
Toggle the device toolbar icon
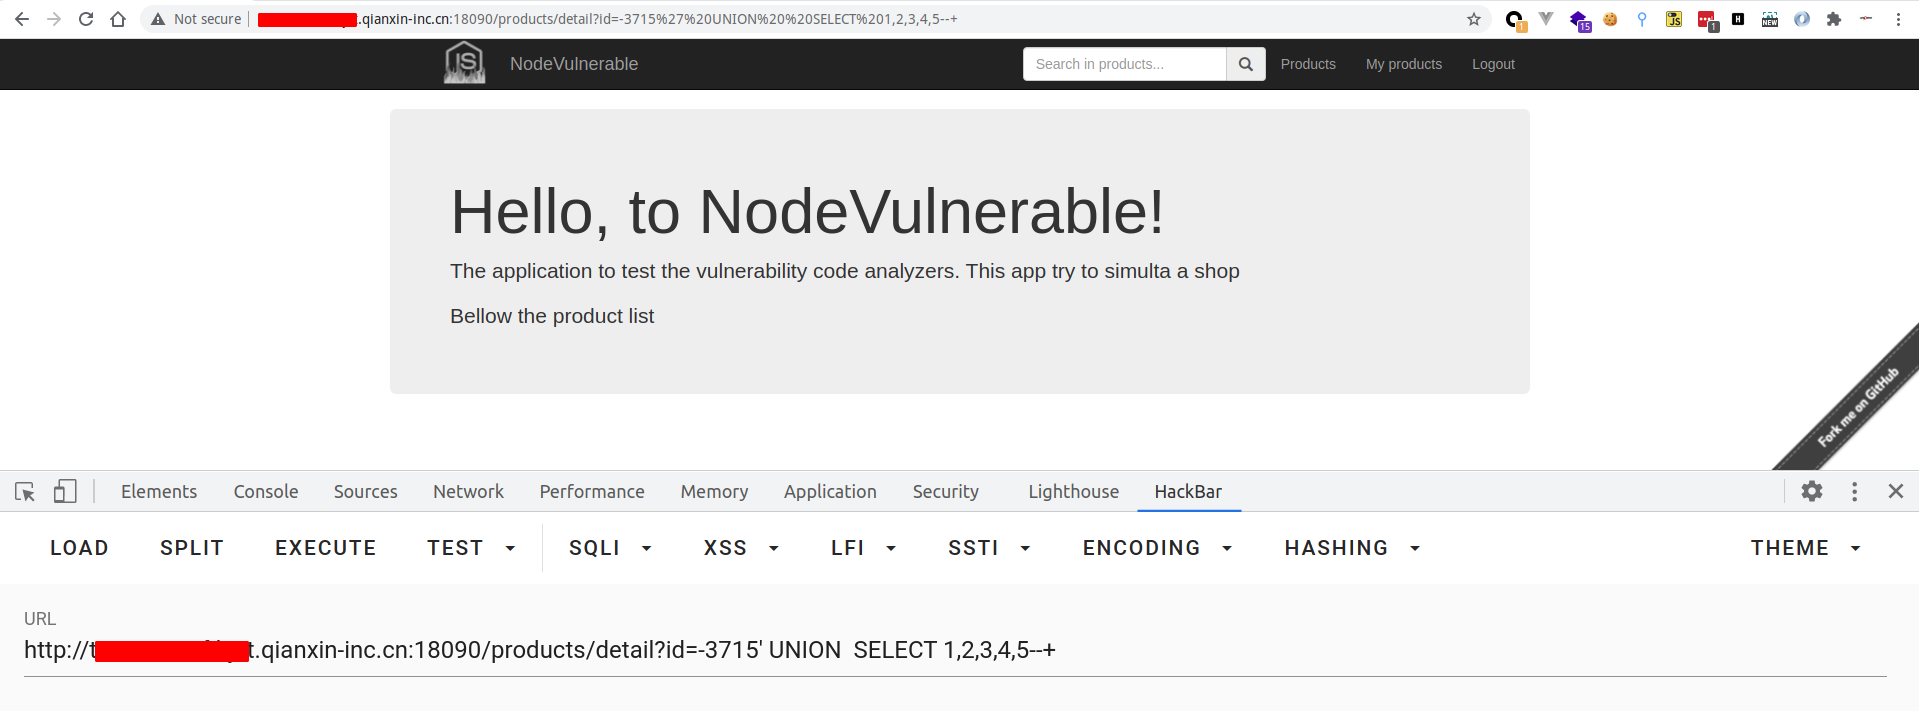65,491
